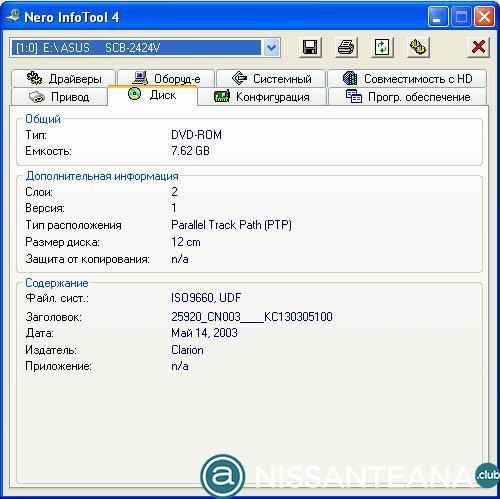Click the Слои label

coord(39,192)
